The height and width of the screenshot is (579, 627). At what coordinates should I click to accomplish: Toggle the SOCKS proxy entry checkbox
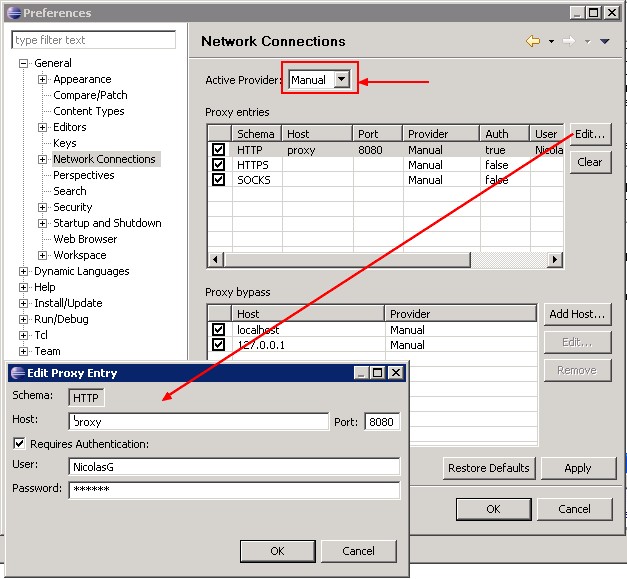(x=219, y=180)
